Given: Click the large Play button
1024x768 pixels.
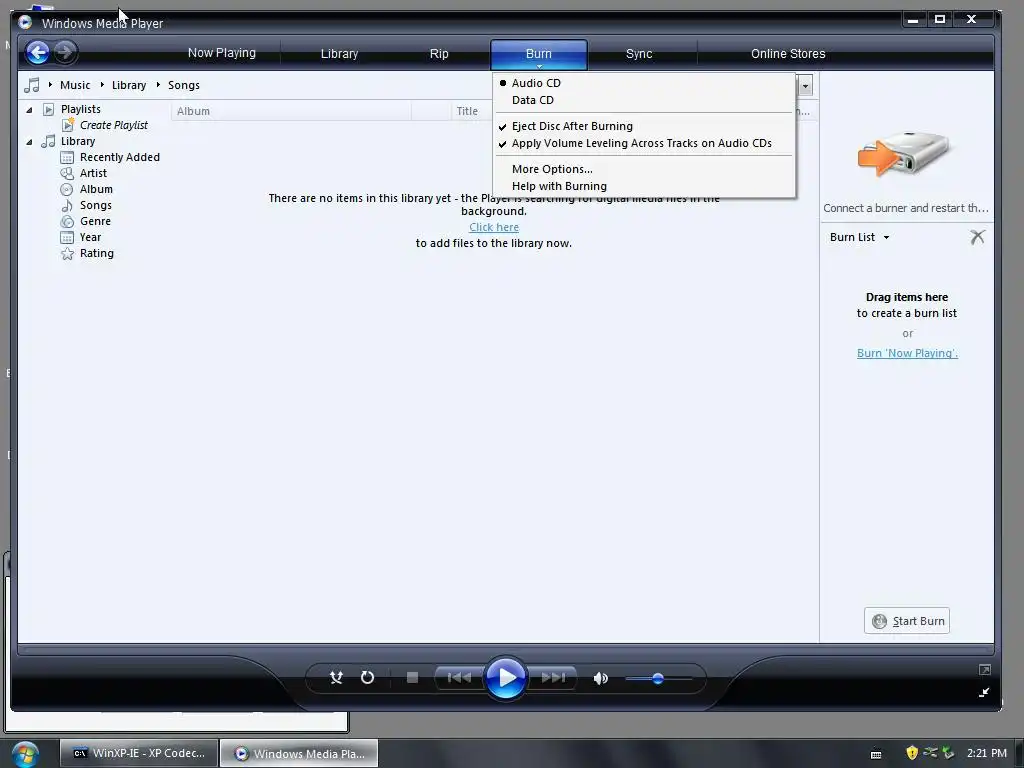Looking at the screenshot, I should pyautogui.click(x=505, y=678).
